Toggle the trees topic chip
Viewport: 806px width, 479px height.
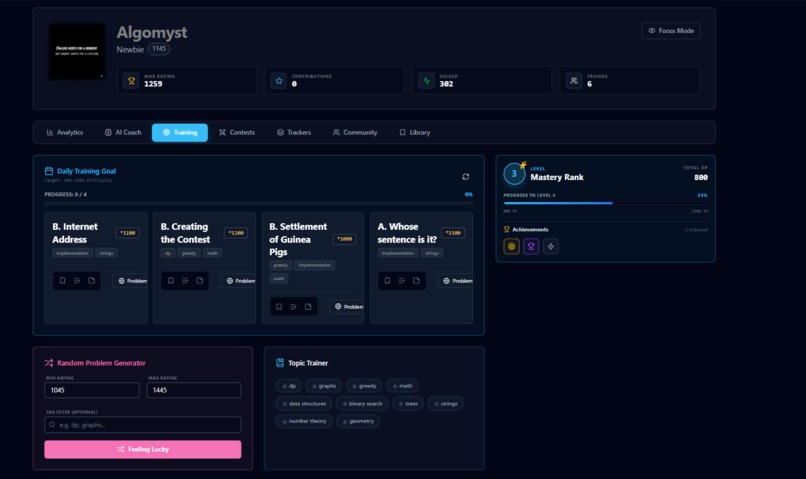pyautogui.click(x=408, y=404)
